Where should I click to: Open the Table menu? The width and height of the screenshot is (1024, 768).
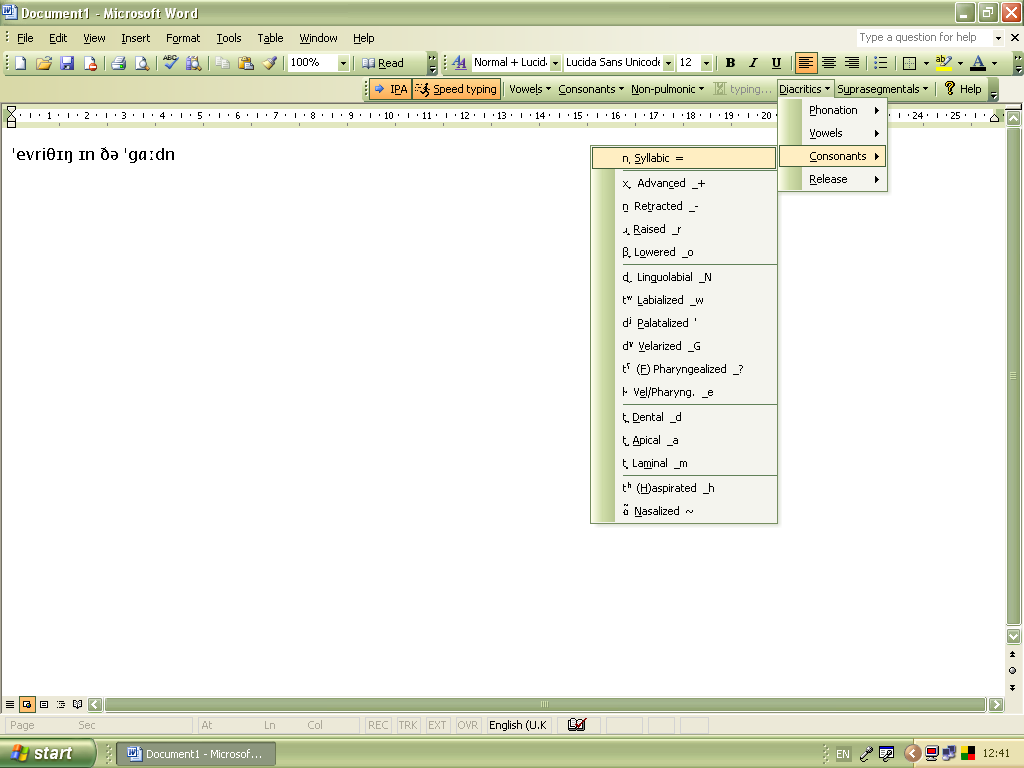click(x=270, y=38)
